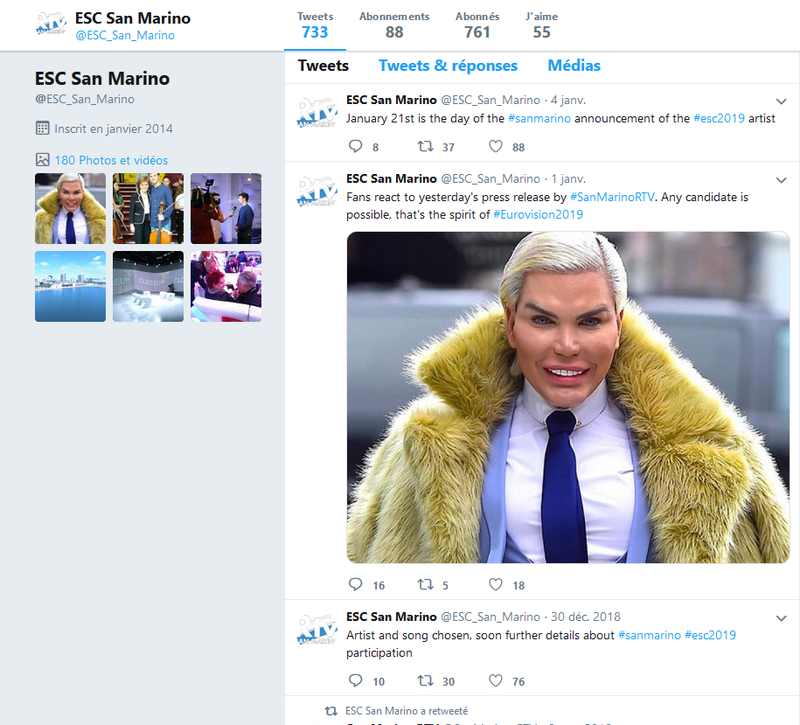
Task: Open the '30 déc. 2018' tweet timestamp
Action: click(586, 617)
